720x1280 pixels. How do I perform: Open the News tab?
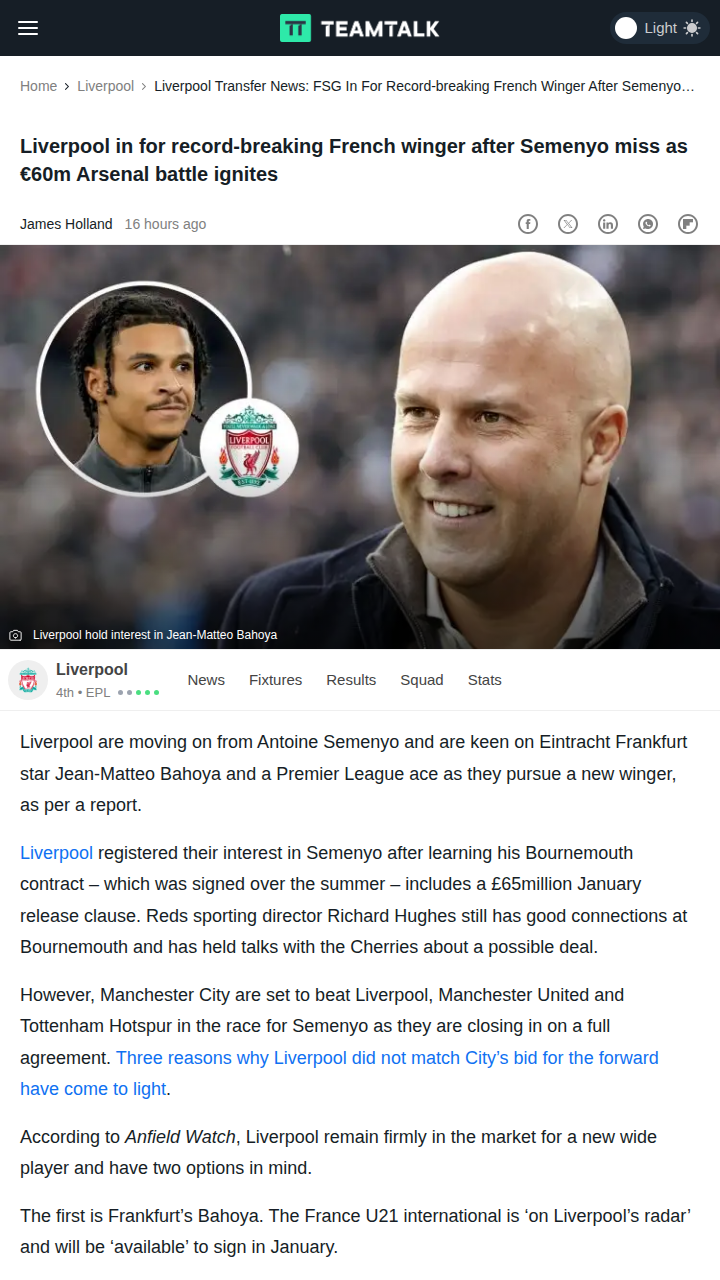tap(206, 680)
